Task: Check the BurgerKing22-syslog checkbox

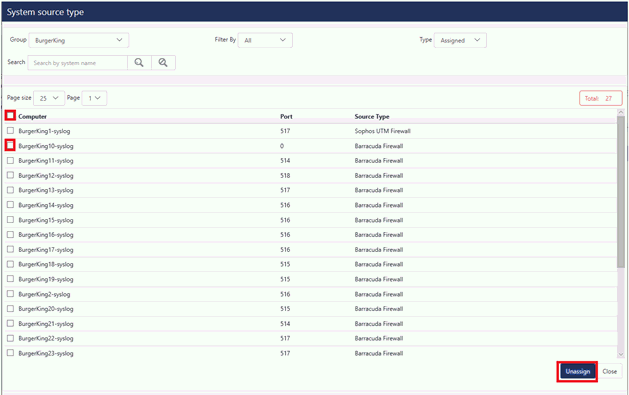Action: pos(10,338)
